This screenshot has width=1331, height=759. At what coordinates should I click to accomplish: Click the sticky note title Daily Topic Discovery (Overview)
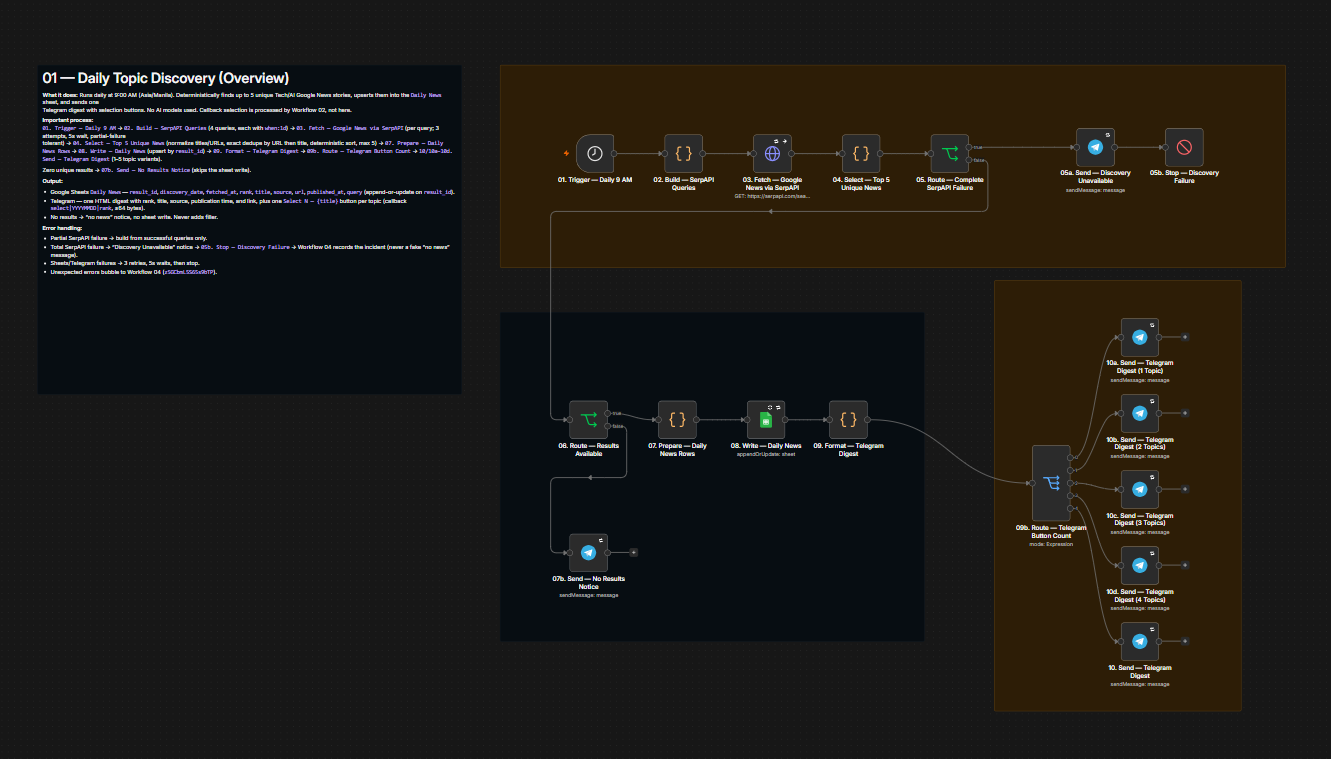166,78
